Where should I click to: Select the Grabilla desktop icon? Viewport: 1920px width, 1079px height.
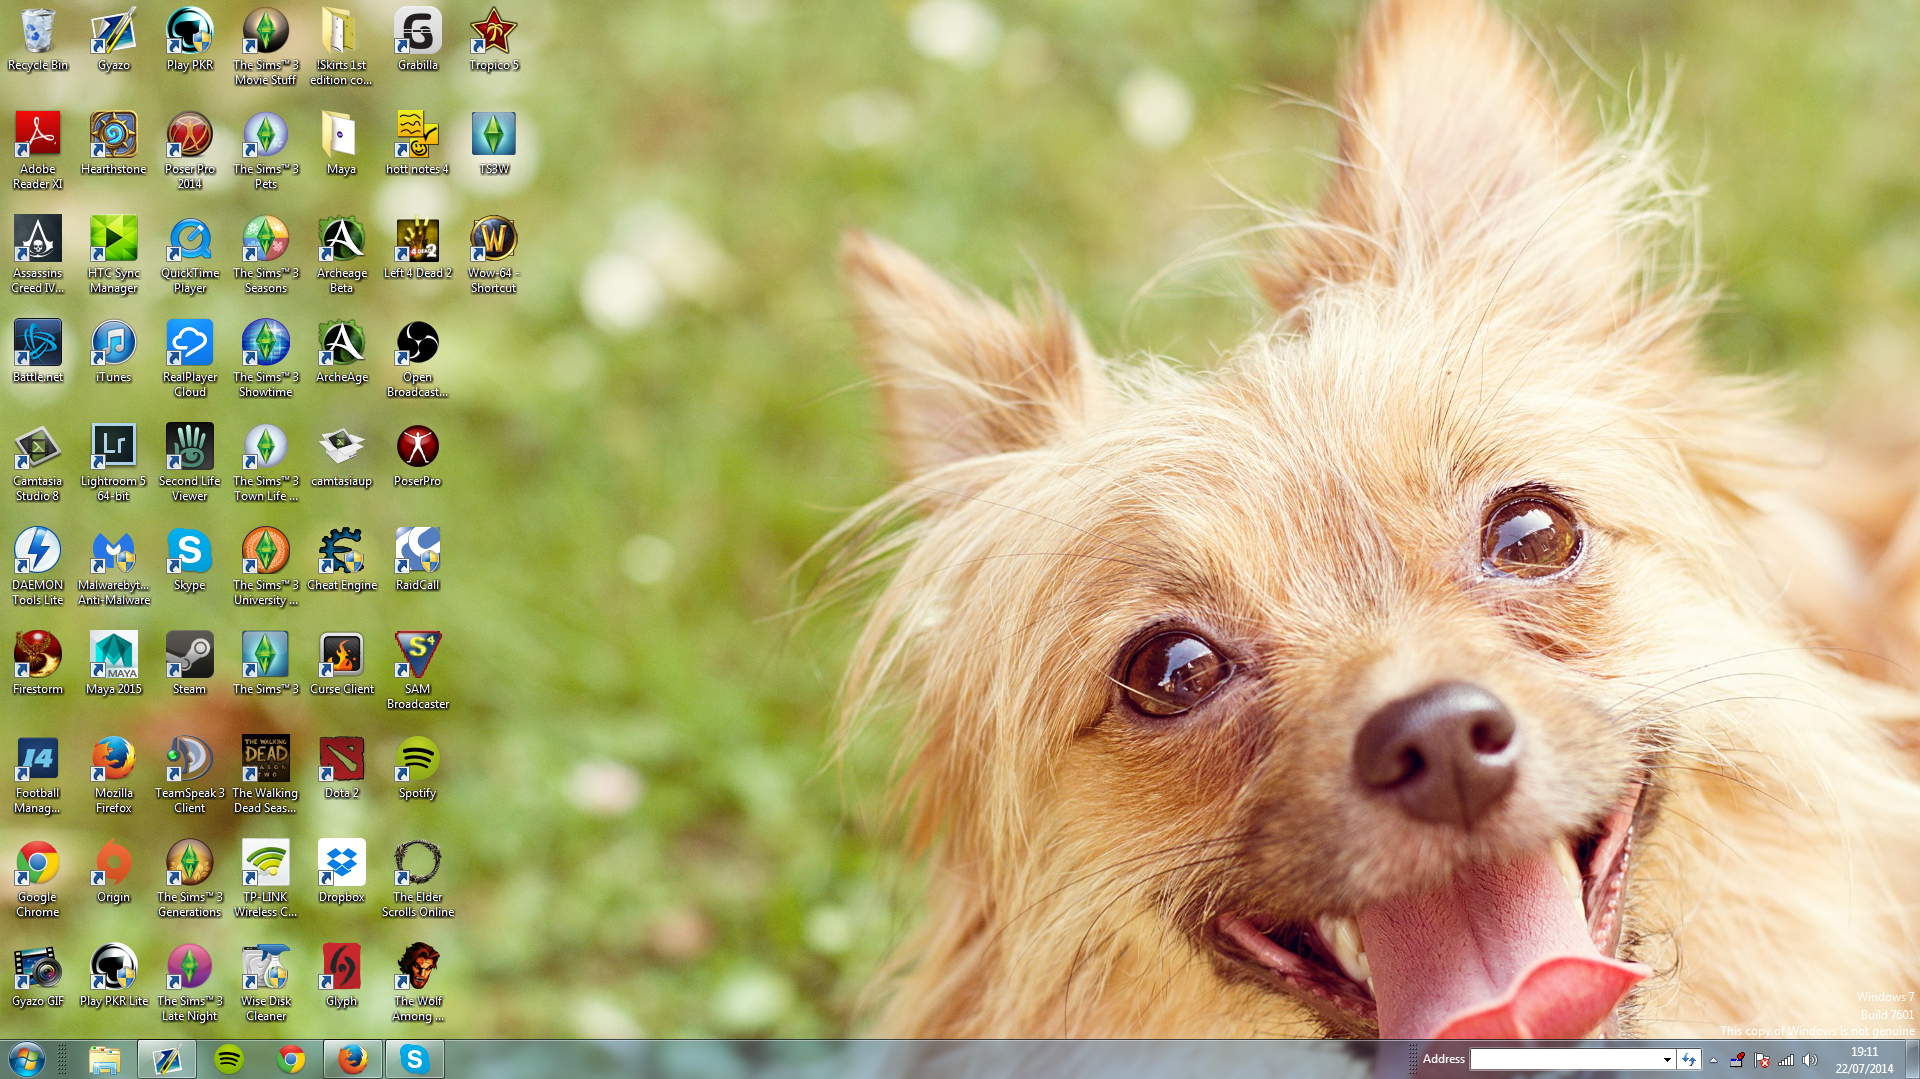[x=418, y=40]
